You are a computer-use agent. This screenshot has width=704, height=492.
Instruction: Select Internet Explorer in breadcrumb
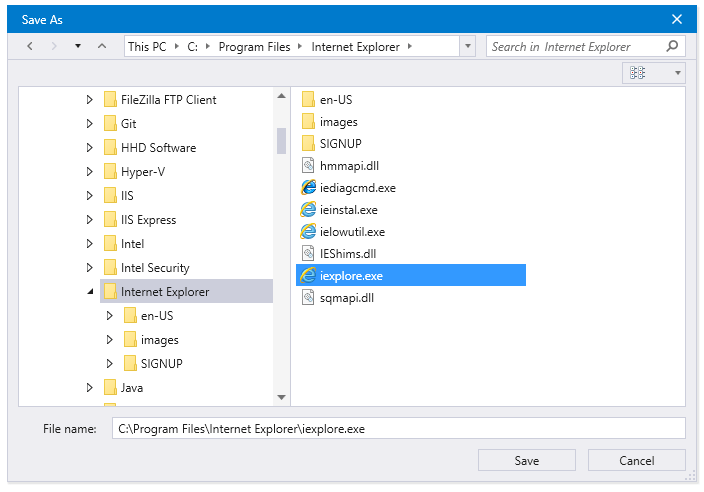[x=355, y=47]
